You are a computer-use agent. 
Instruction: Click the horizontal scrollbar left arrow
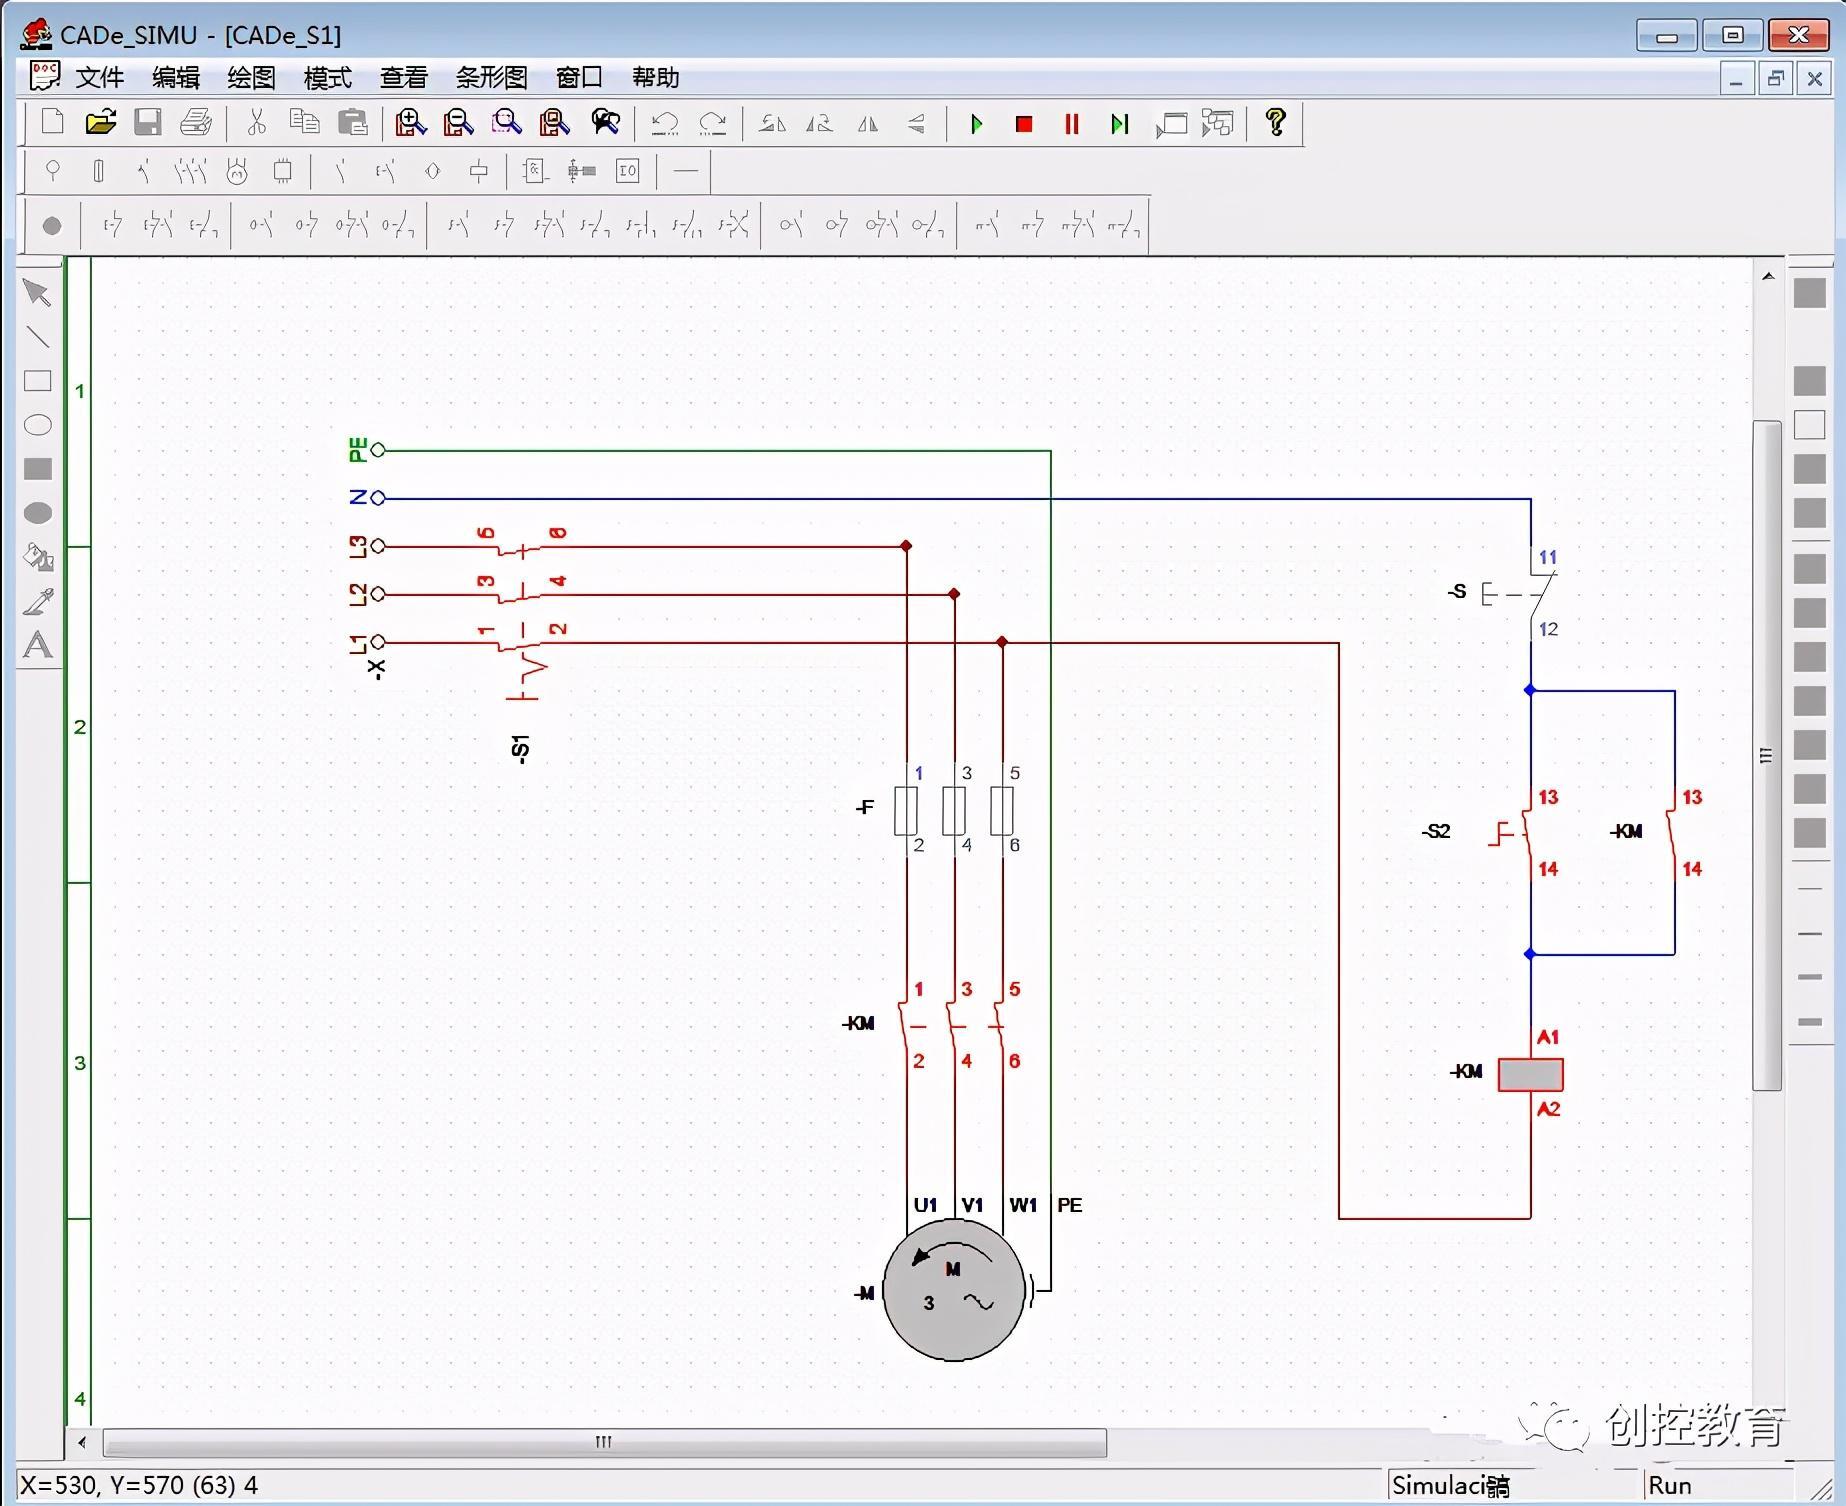coord(82,1442)
